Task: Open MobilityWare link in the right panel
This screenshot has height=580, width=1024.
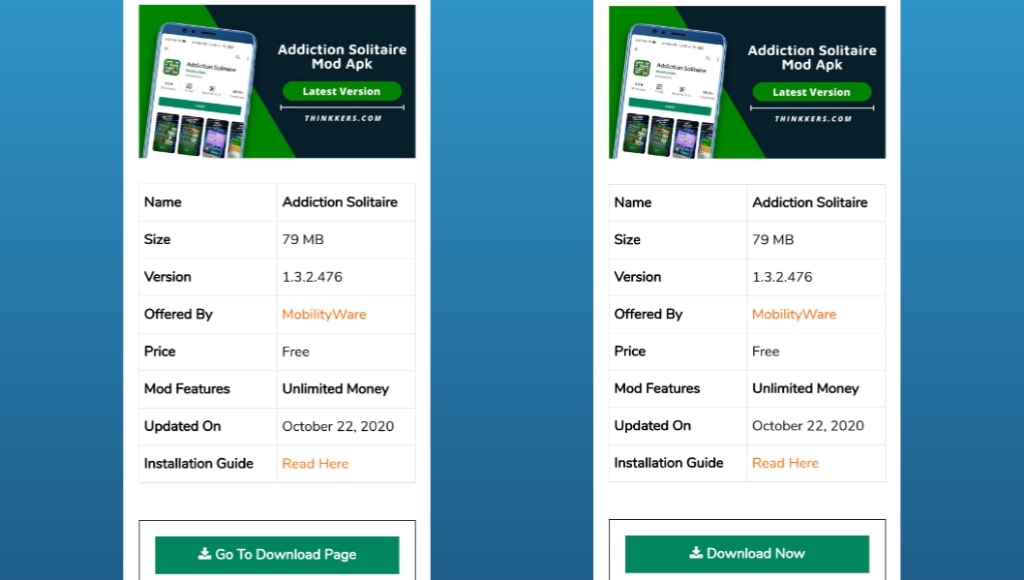Action: click(x=794, y=314)
